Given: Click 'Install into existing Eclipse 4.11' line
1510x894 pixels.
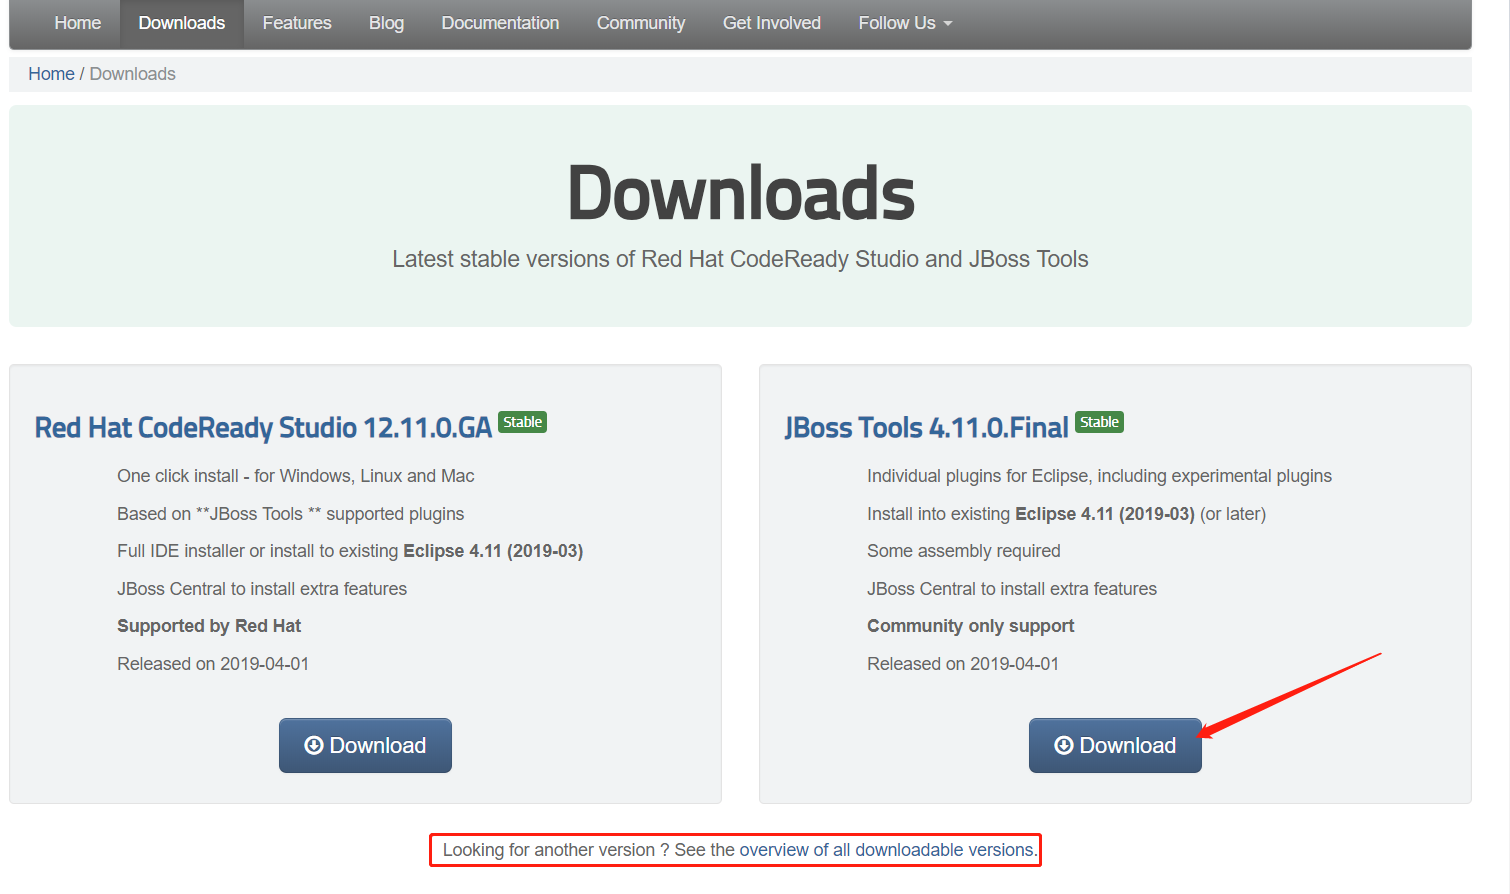Looking at the screenshot, I should pyautogui.click(x=1066, y=514).
